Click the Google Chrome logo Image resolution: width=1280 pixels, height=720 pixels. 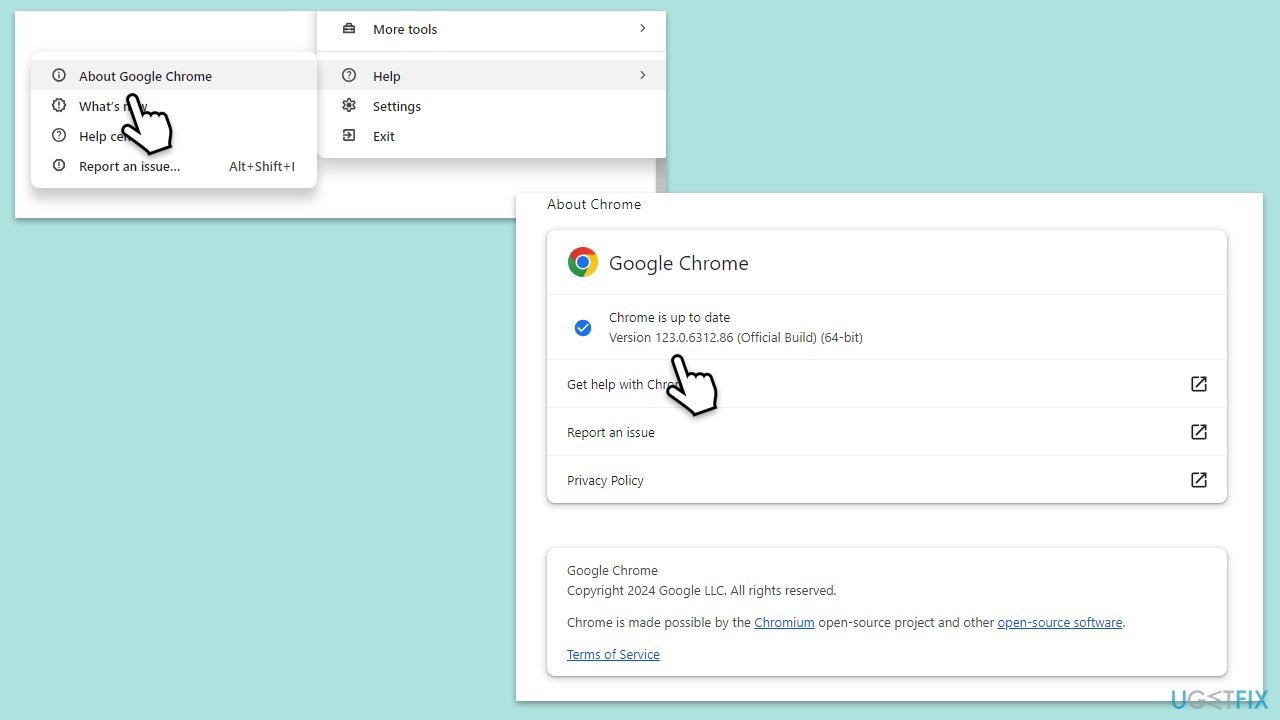tap(583, 263)
